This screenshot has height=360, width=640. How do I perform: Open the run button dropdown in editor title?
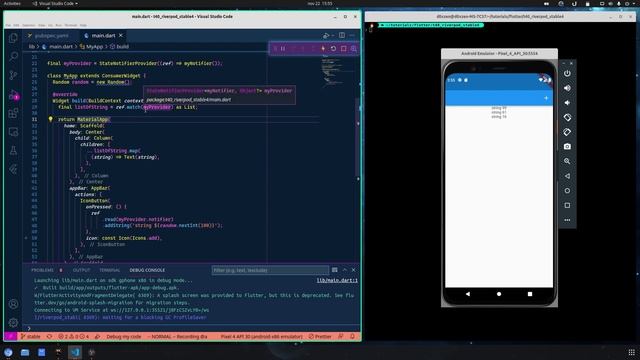point(333,36)
